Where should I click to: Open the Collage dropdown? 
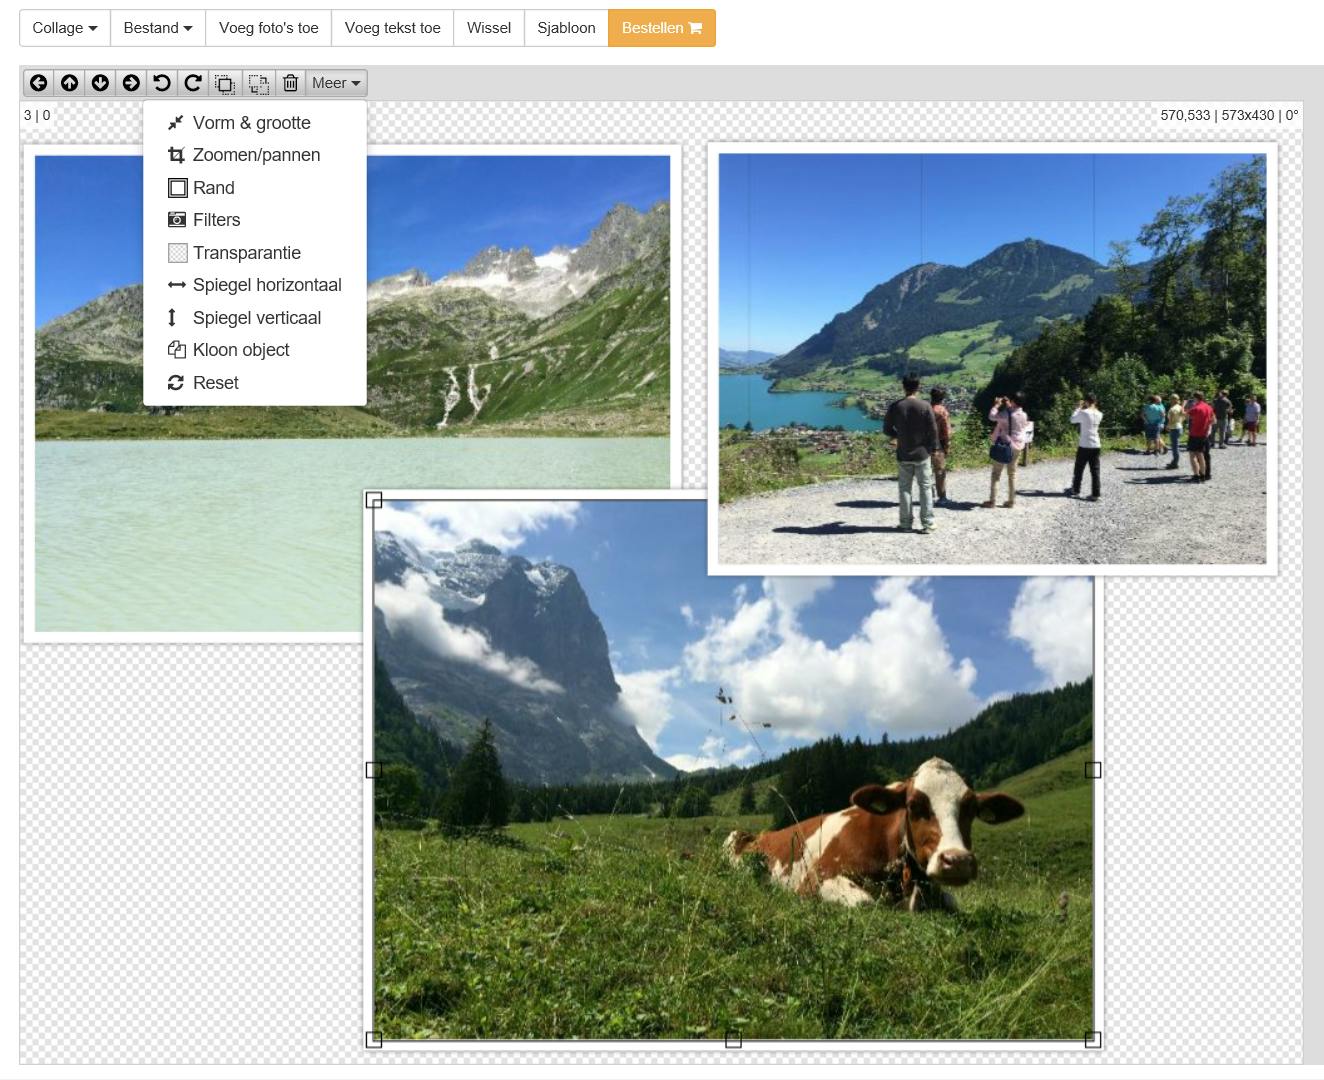[65, 28]
